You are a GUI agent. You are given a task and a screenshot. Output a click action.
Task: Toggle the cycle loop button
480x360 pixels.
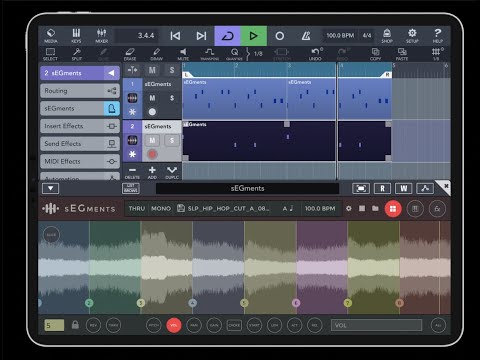[x=227, y=36]
